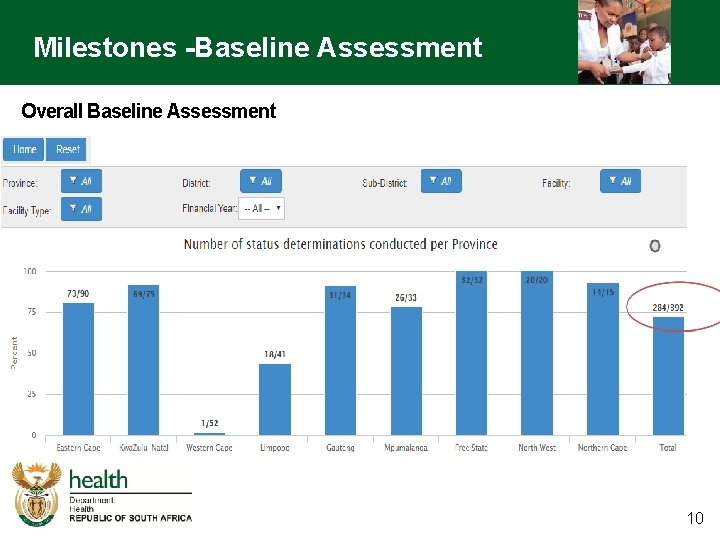This screenshot has height=540, width=720.
Task: Select the Northern Cape bar
Action: (x=603, y=359)
